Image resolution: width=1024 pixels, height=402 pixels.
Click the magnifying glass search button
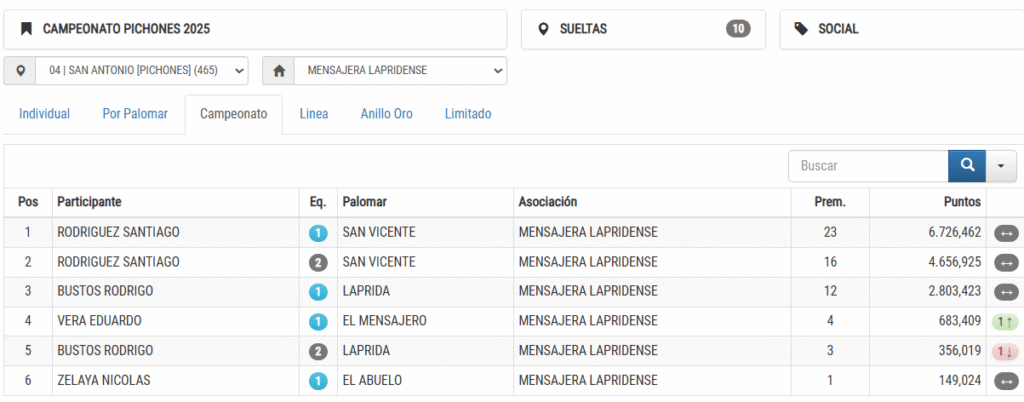(x=967, y=166)
